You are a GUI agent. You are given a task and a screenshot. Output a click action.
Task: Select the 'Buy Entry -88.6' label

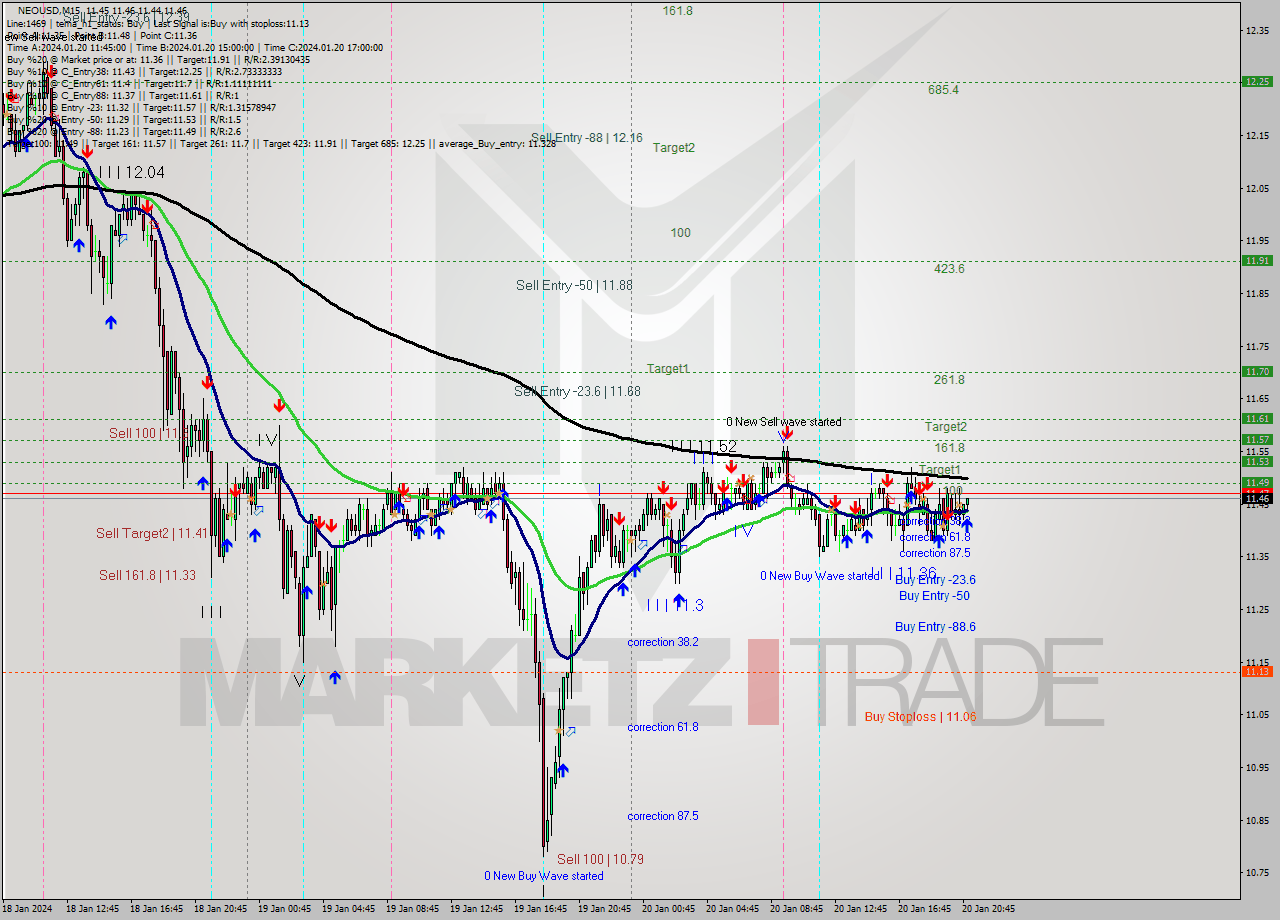tap(935, 627)
